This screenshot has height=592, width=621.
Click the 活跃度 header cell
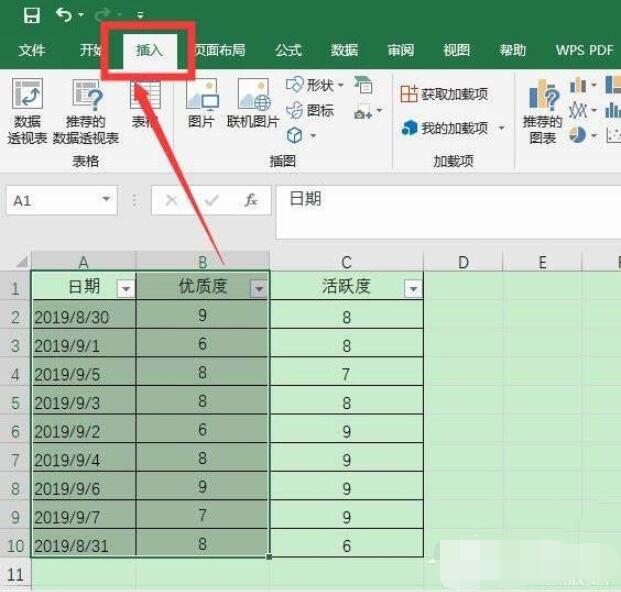[347, 286]
